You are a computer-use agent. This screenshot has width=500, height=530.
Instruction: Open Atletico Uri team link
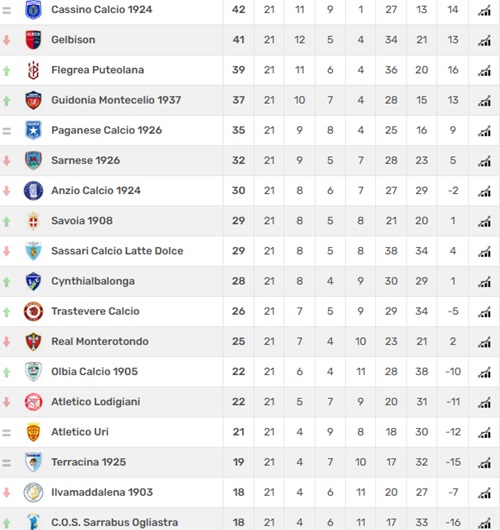pos(80,432)
